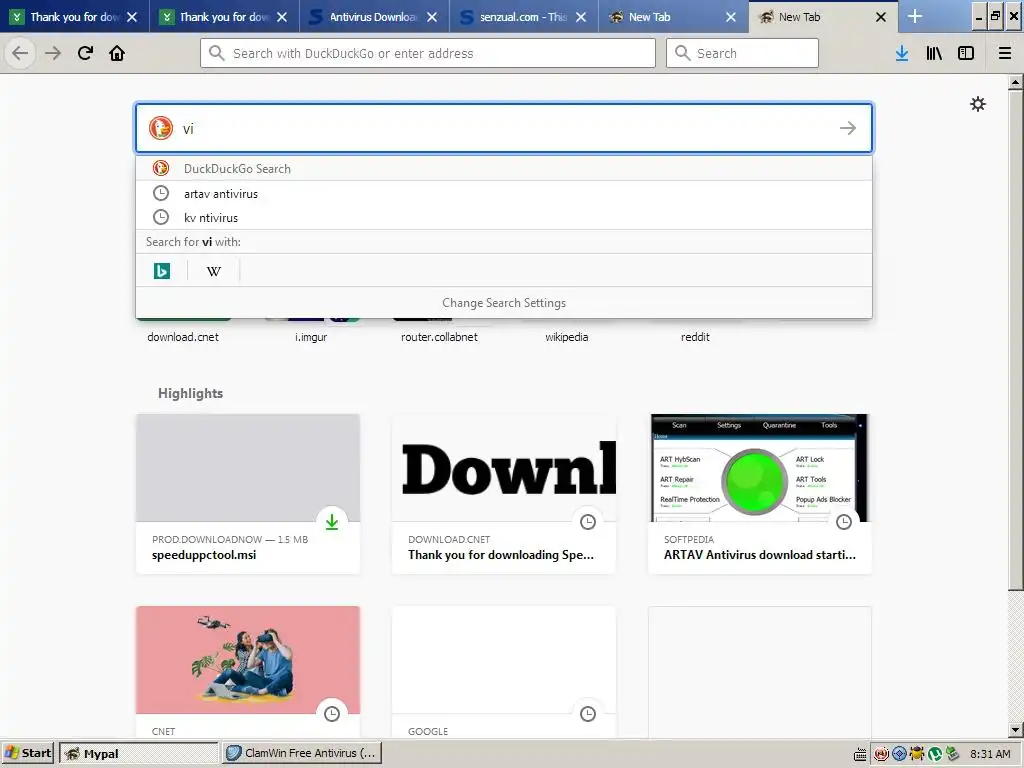The height and width of the screenshot is (768, 1024).
Task: Select the DuckDuckGo Search suggestion row
Action: pos(504,168)
